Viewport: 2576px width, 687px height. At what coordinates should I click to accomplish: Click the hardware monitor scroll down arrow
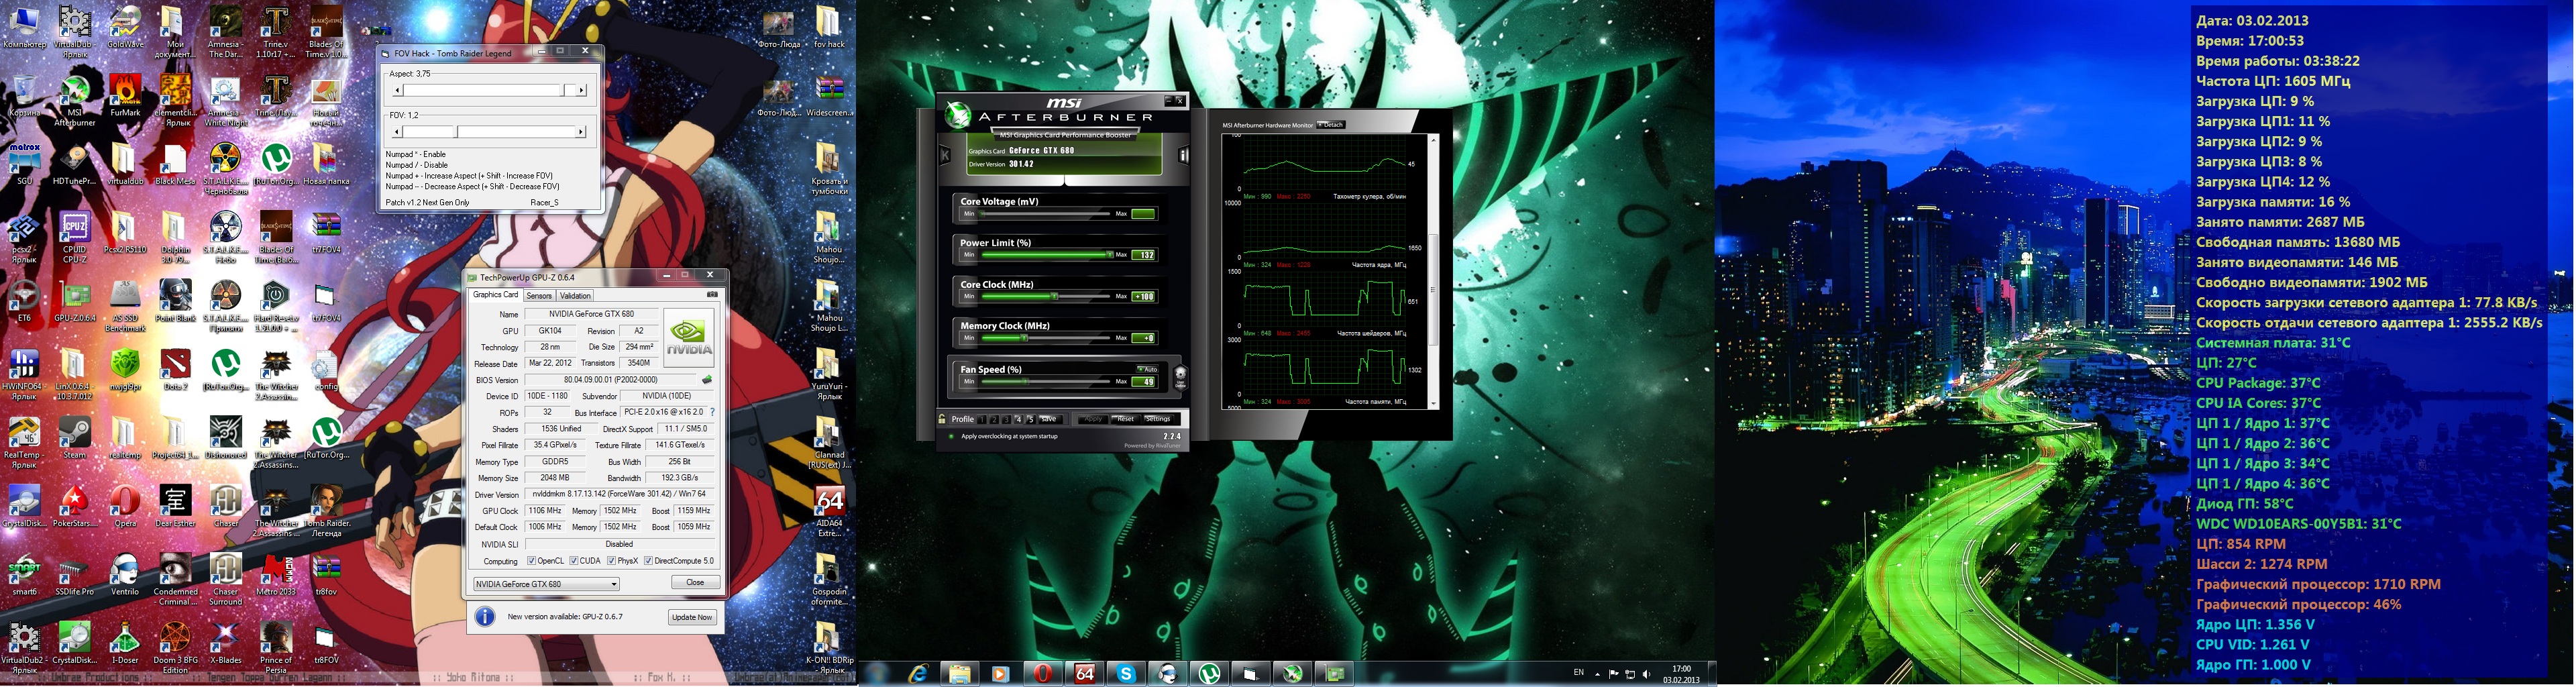(x=1433, y=403)
